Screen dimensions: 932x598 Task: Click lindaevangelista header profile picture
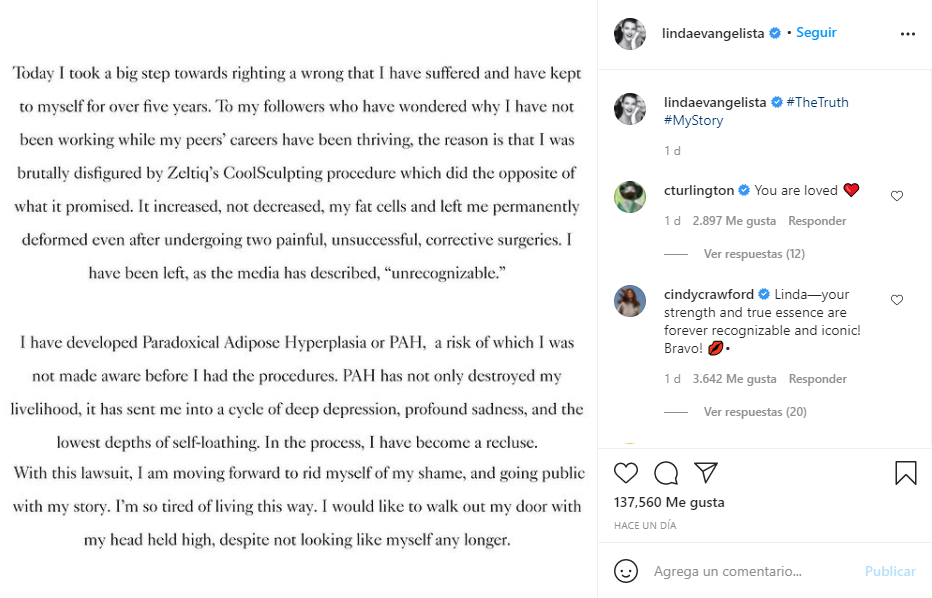(630, 33)
